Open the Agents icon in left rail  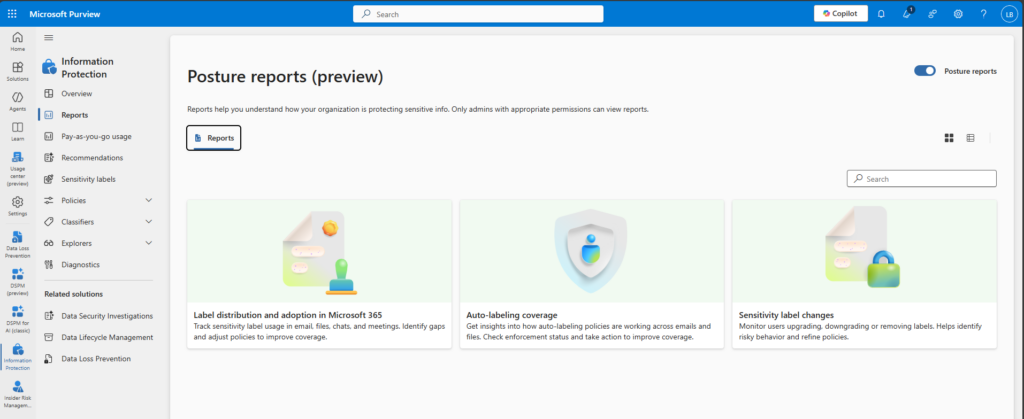pyautogui.click(x=18, y=101)
